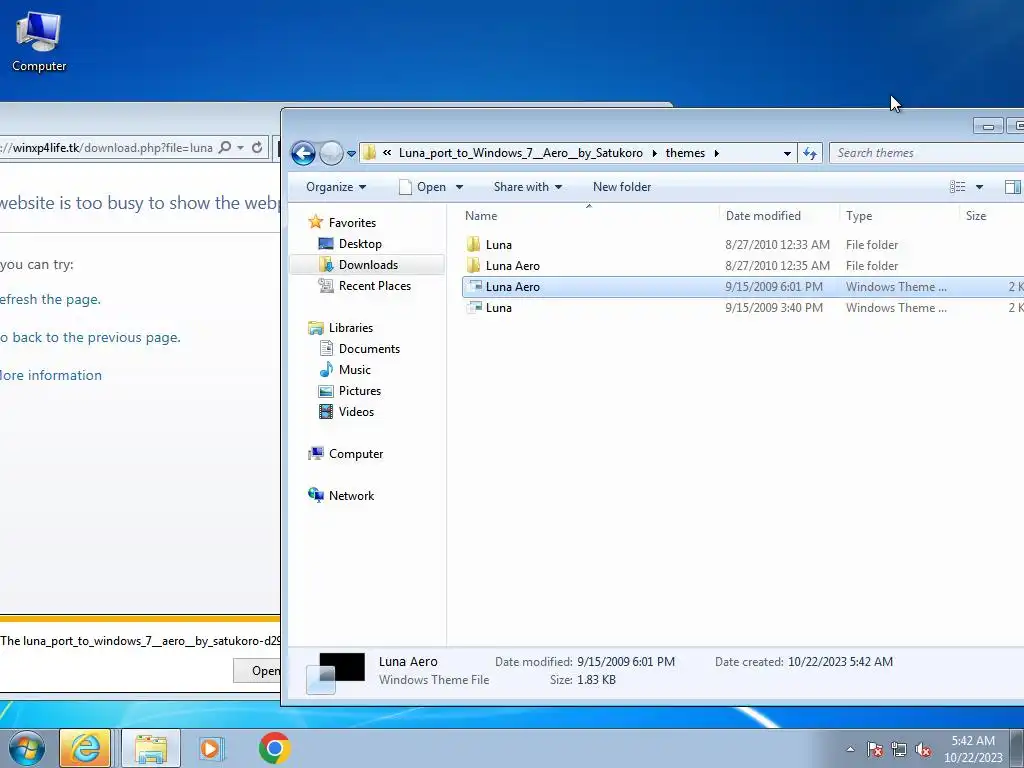Open Action Center flag icon
The width and height of the screenshot is (1024, 768).
[874, 749]
